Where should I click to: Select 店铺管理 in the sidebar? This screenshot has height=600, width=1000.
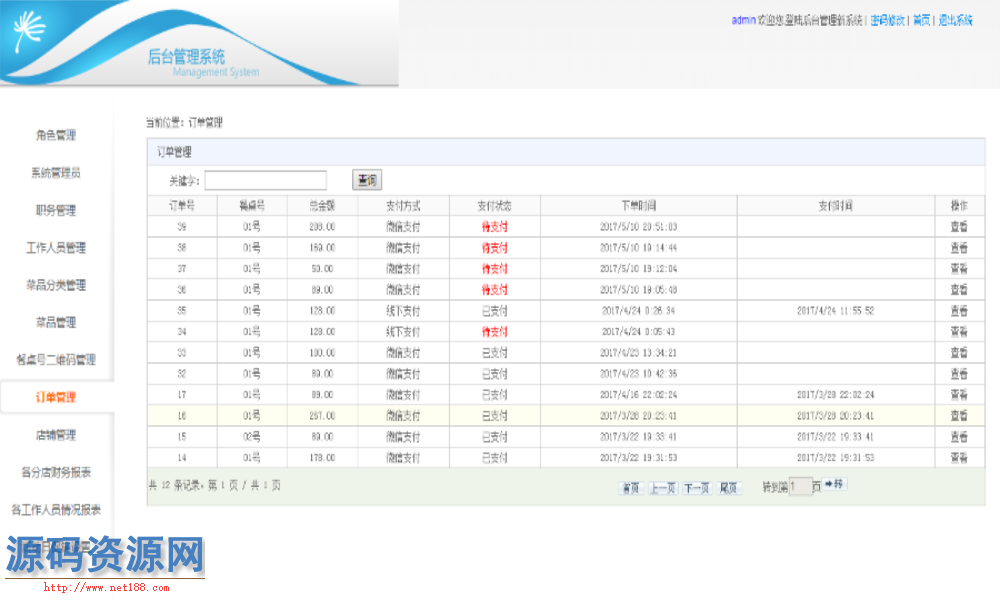pyautogui.click(x=56, y=435)
